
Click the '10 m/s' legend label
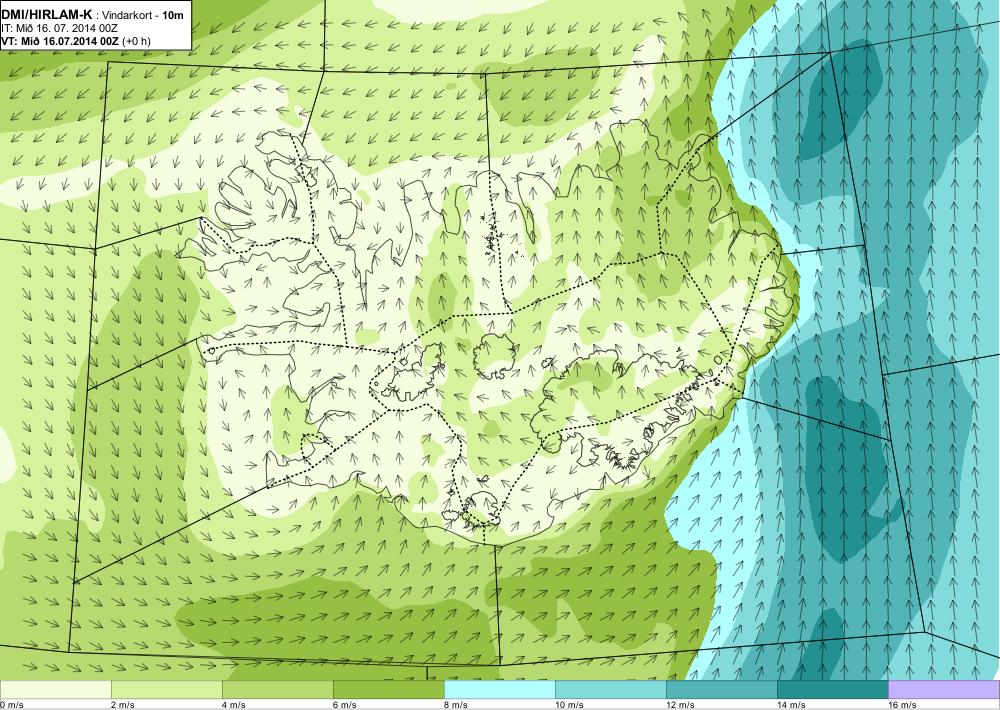(x=569, y=704)
